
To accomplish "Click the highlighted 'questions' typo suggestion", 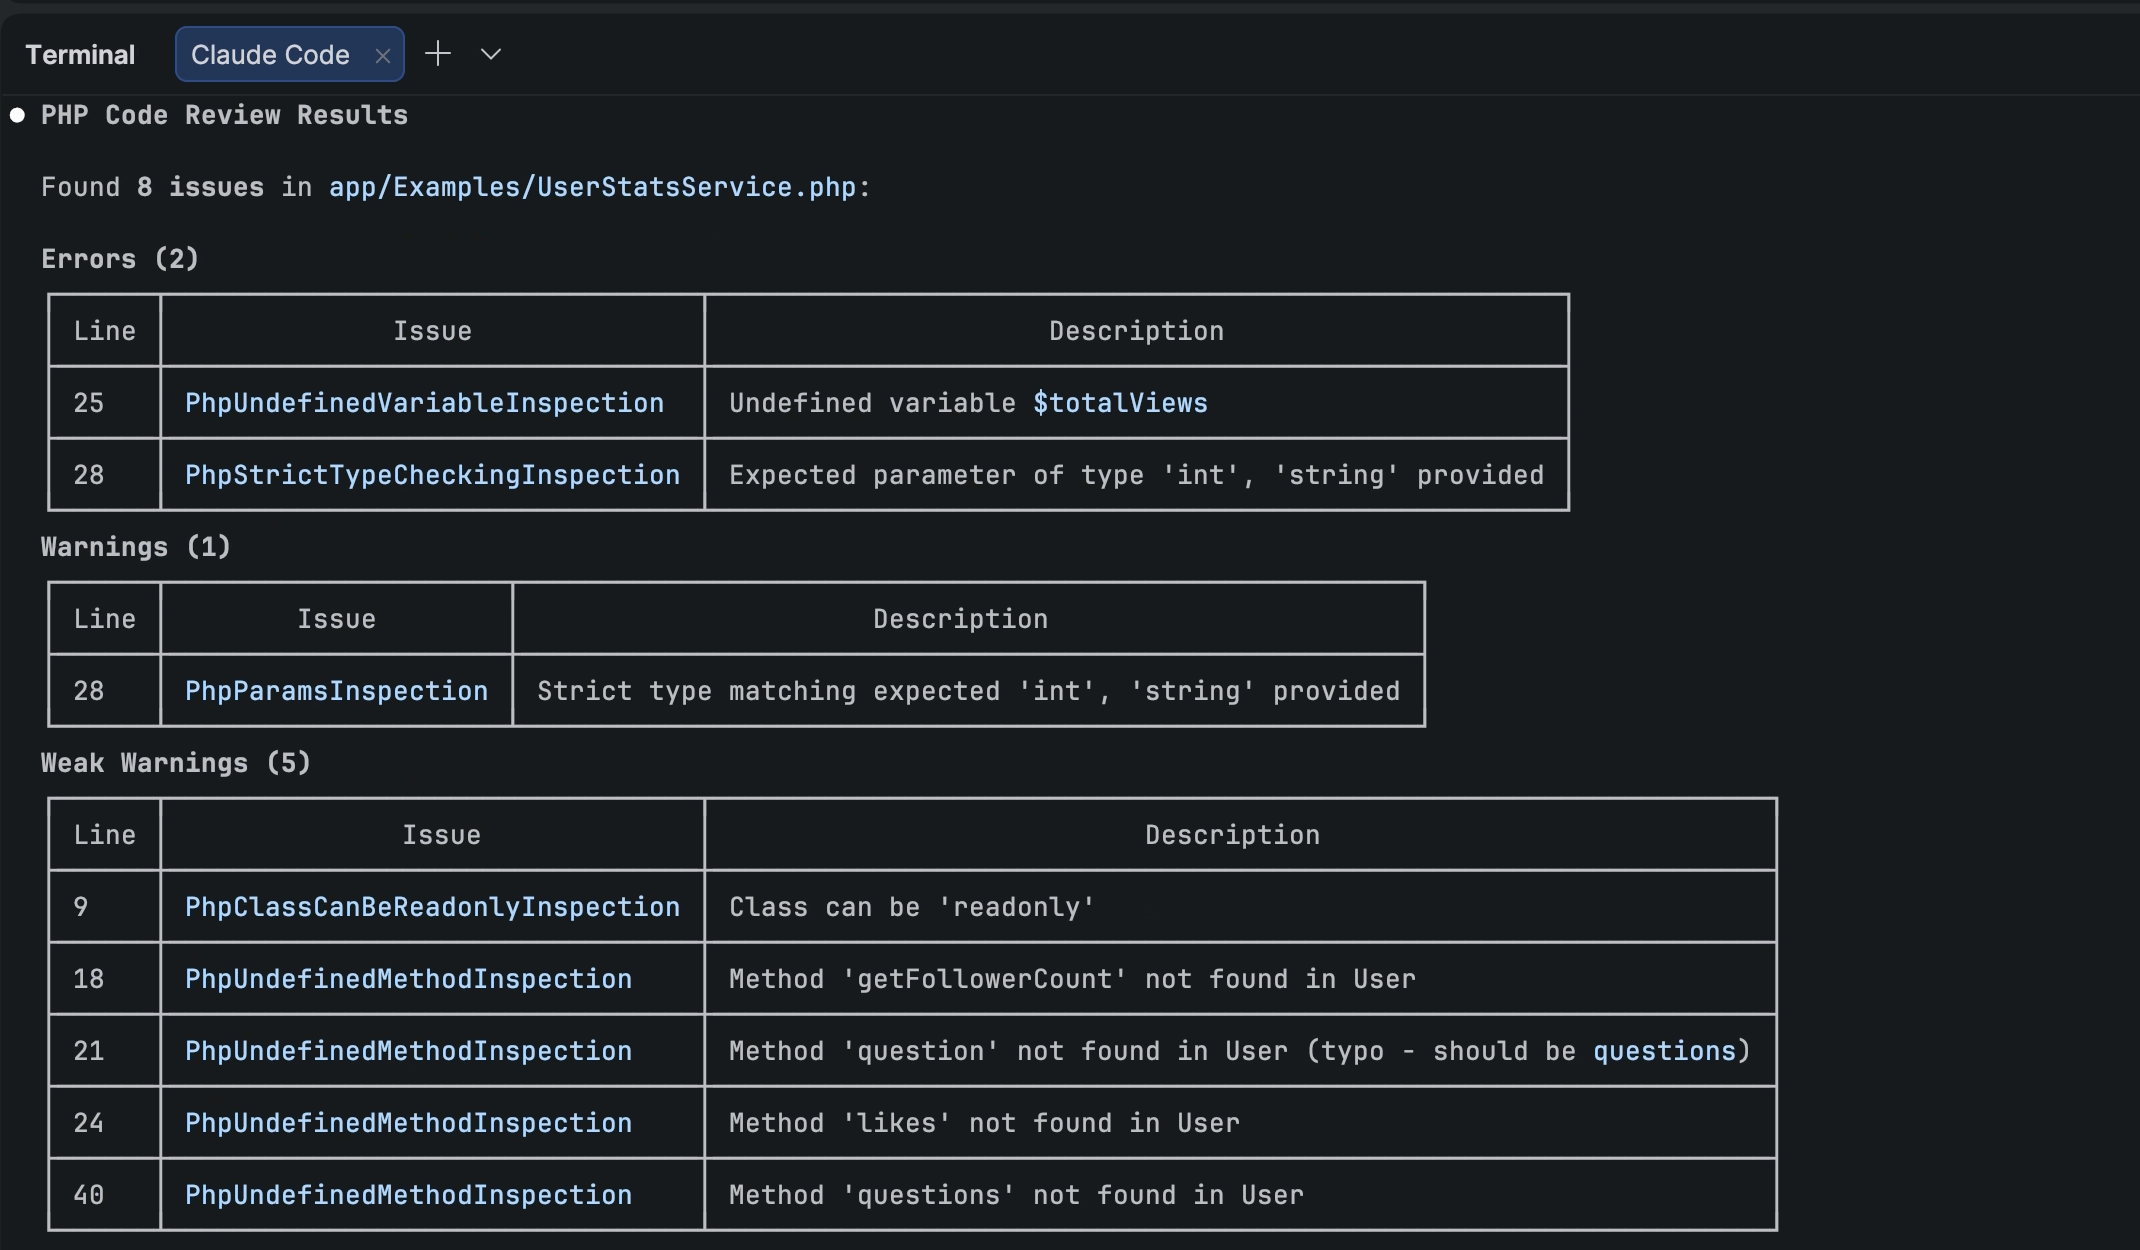I will pyautogui.click(x=1664, y=1051).
